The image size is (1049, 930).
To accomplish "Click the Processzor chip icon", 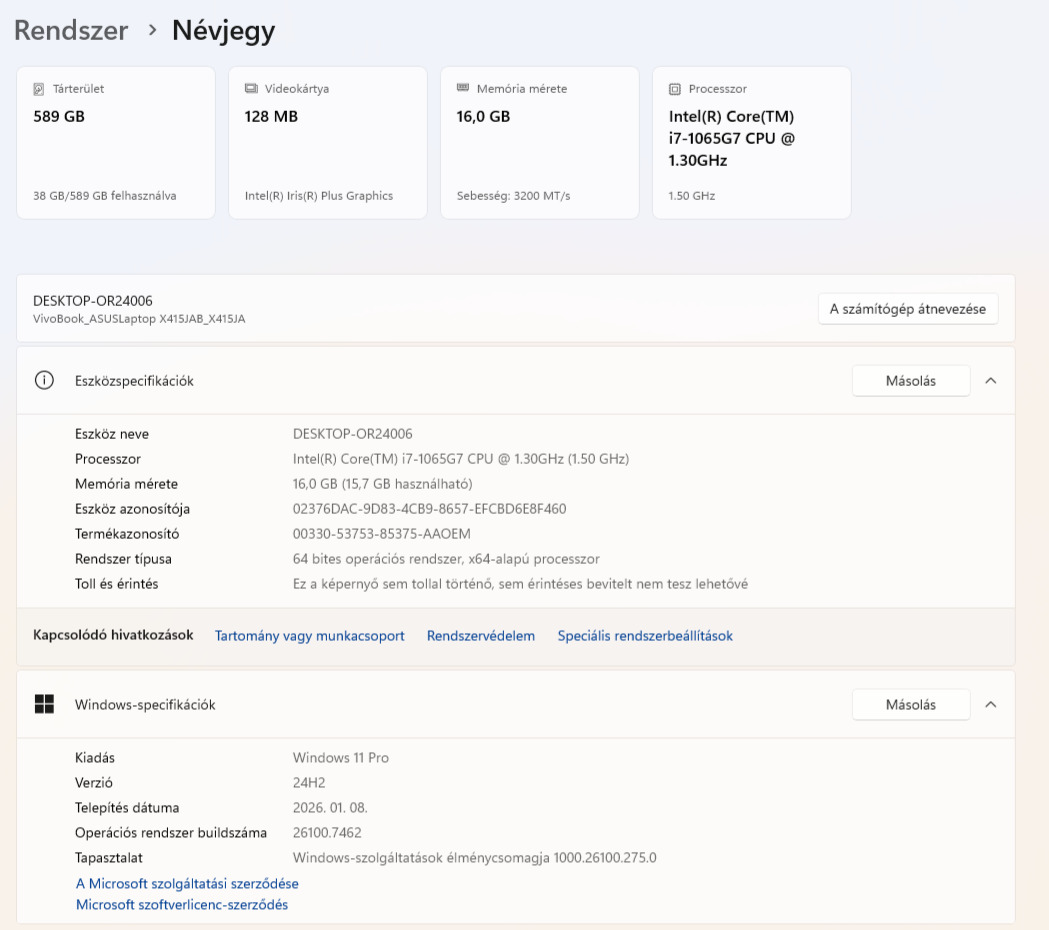I will point(675,89).
